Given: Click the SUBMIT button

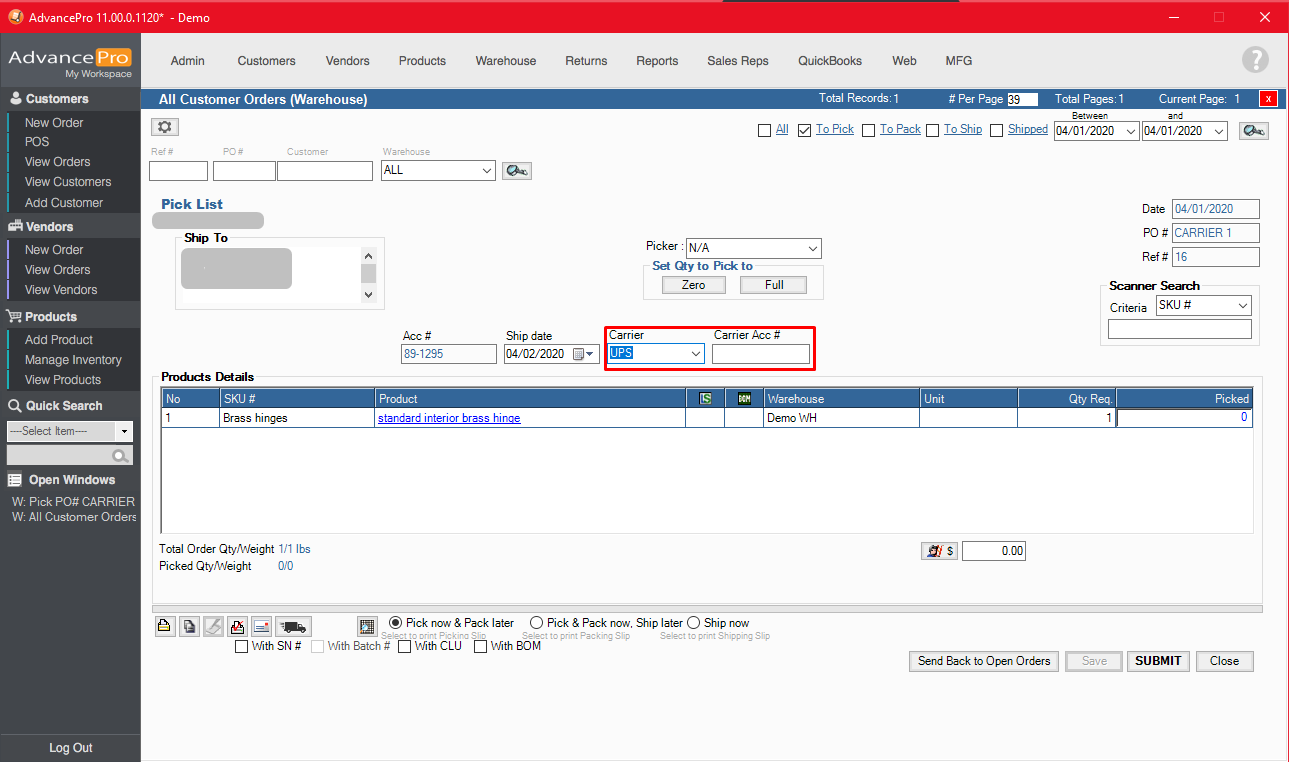Looking at the screenshot, I should pos(1157,661).
